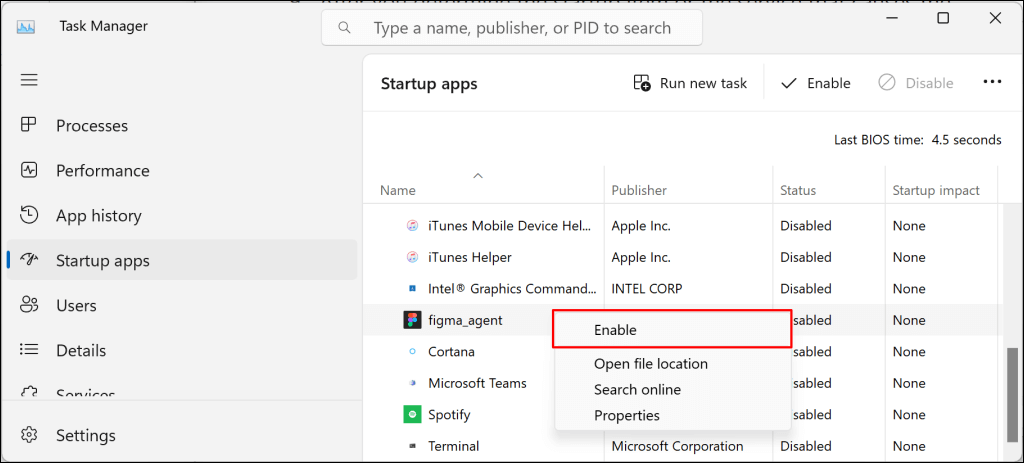Sort the list by Name column header
This screenshot has width=1024, height=463.
coord(398,190)
